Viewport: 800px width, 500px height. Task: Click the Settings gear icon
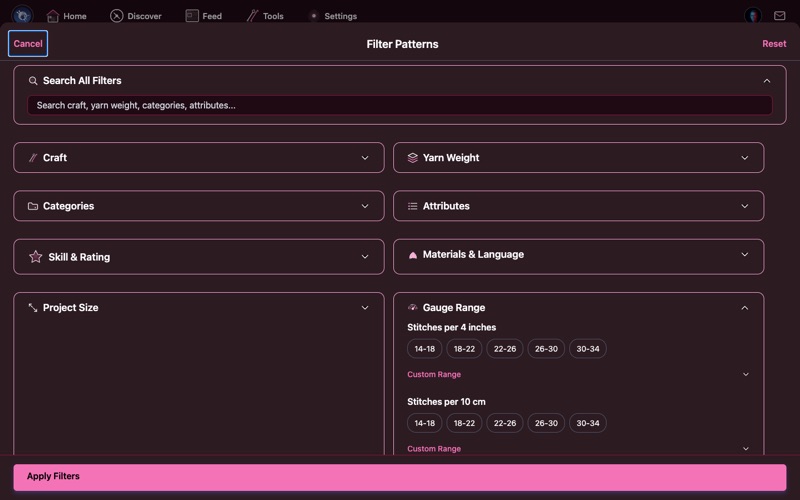point(314,16)
